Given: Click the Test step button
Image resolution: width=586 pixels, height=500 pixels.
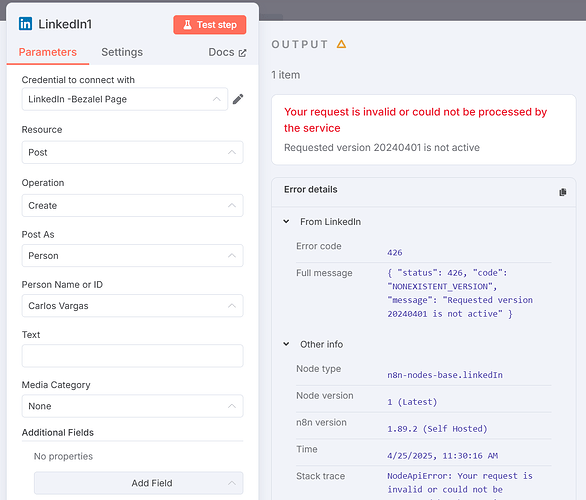Looking at the screenshot, I should (210, 25).
